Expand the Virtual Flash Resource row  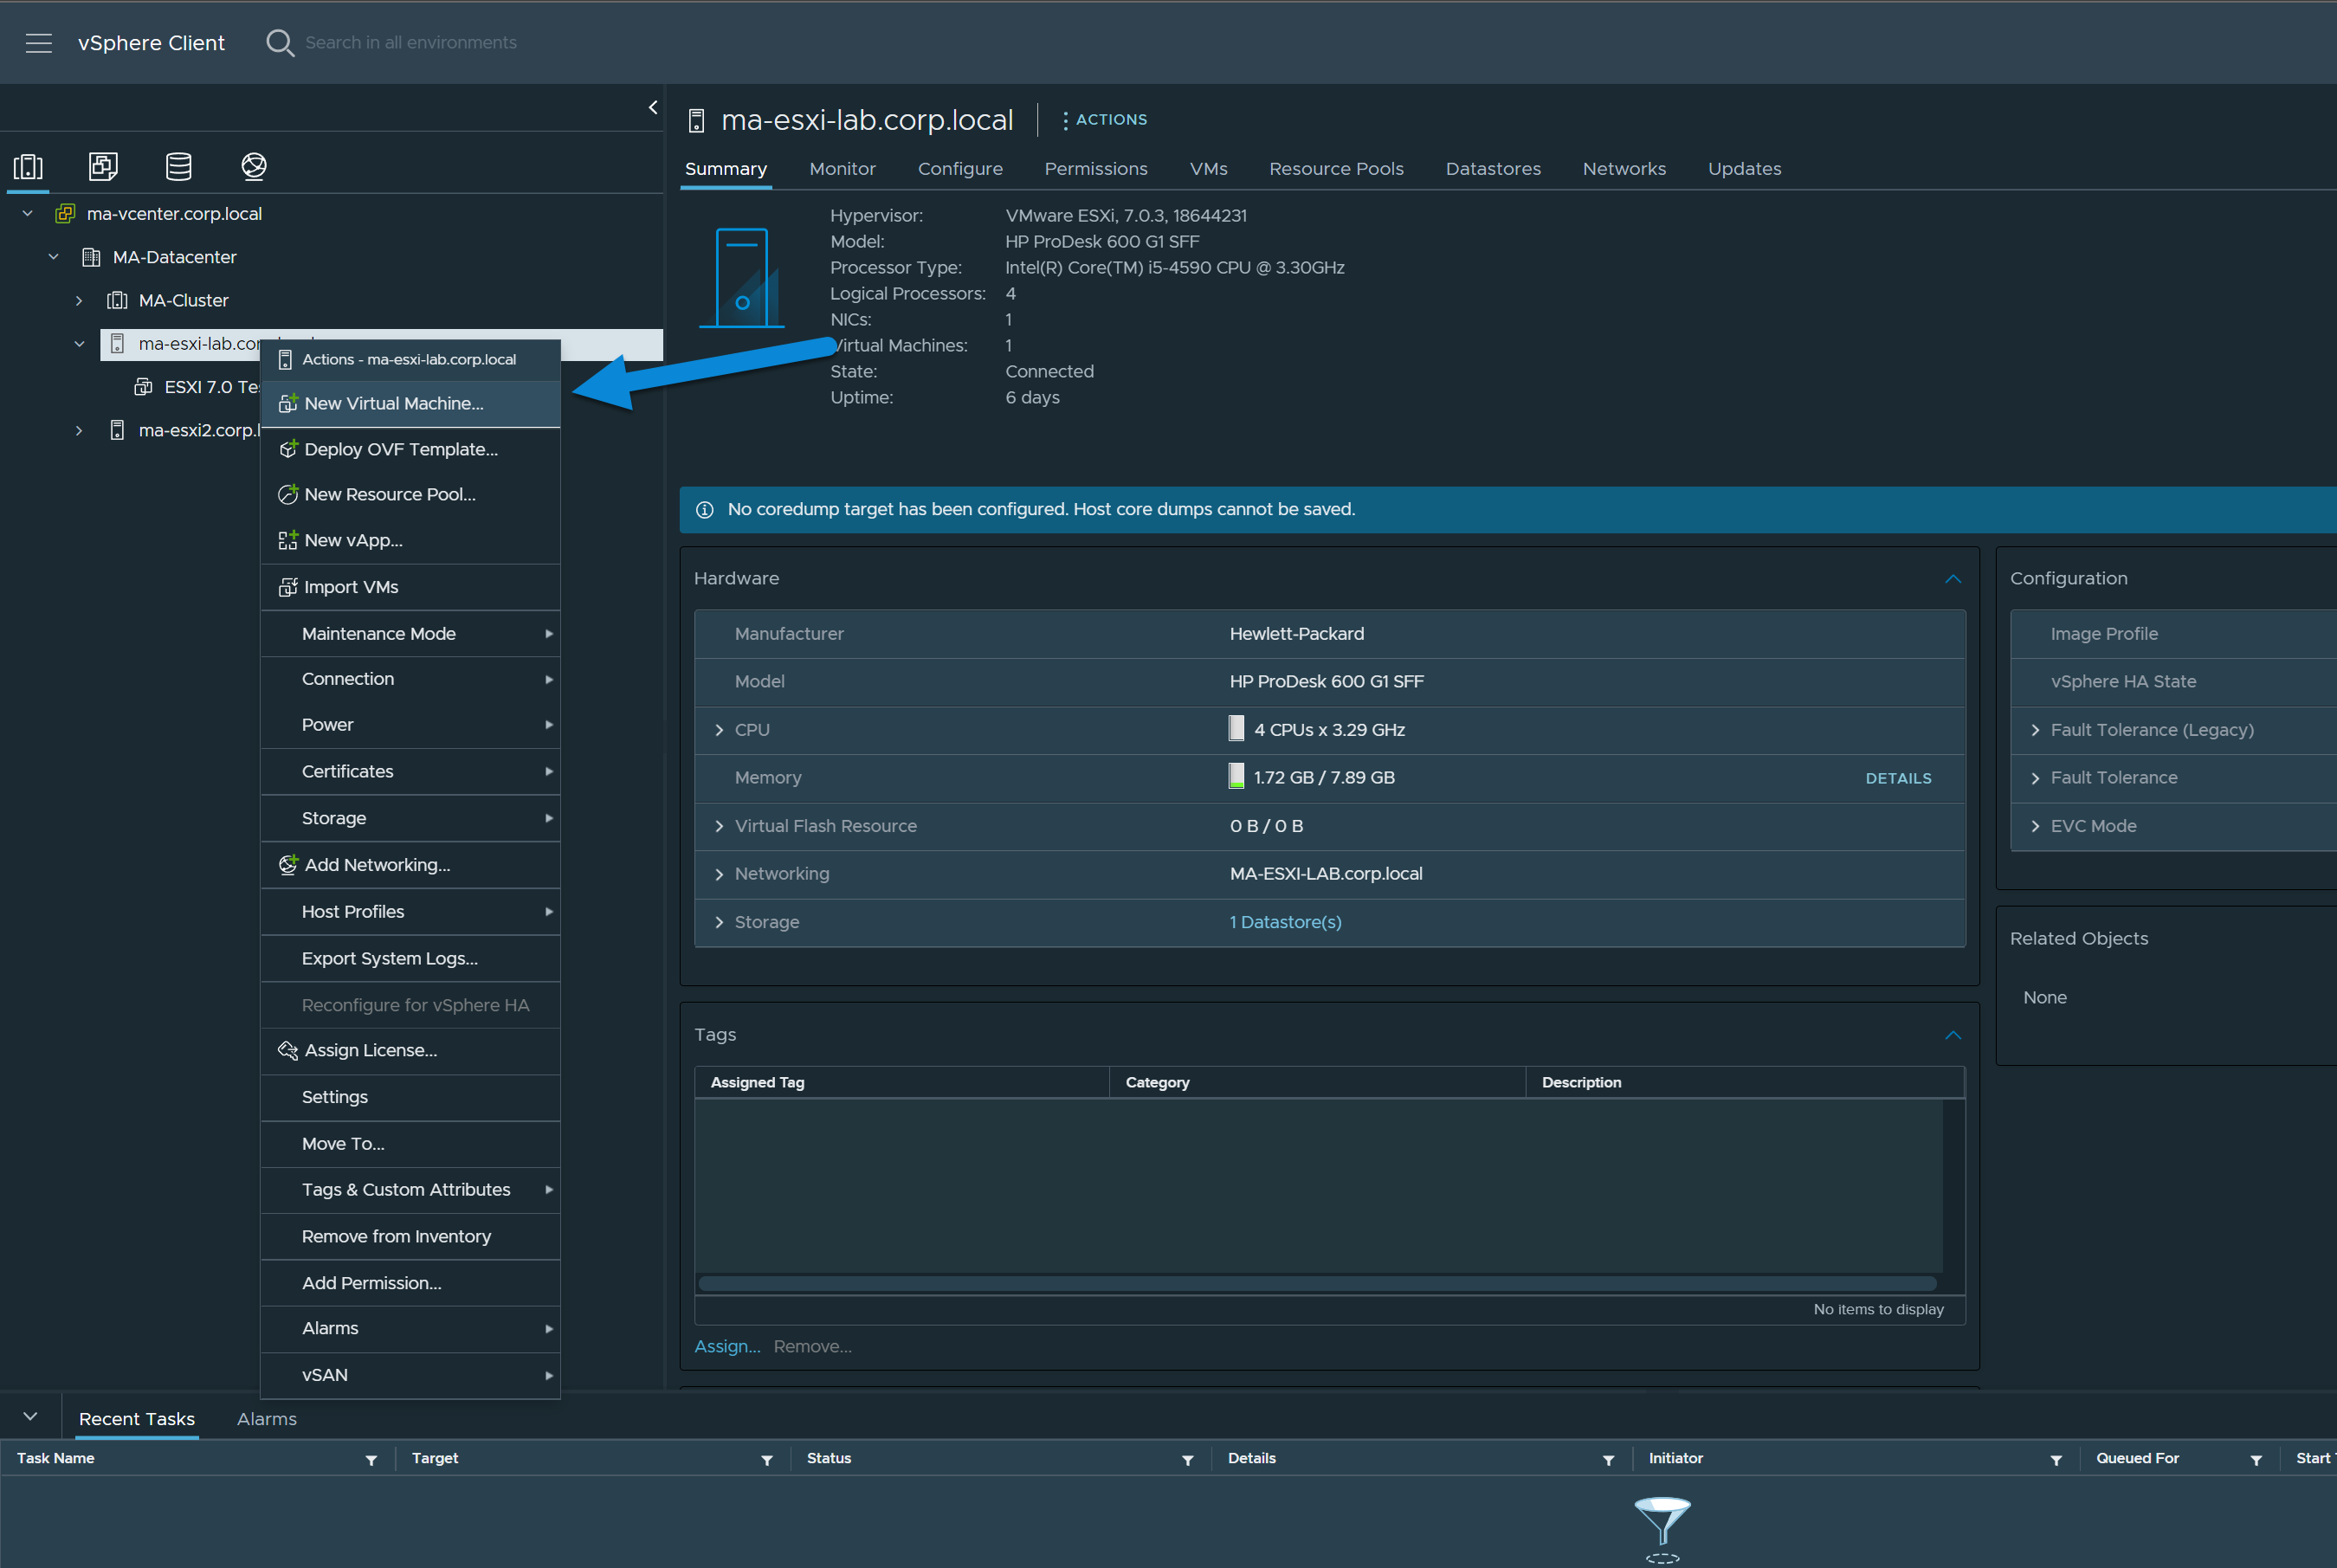[719, 826]
